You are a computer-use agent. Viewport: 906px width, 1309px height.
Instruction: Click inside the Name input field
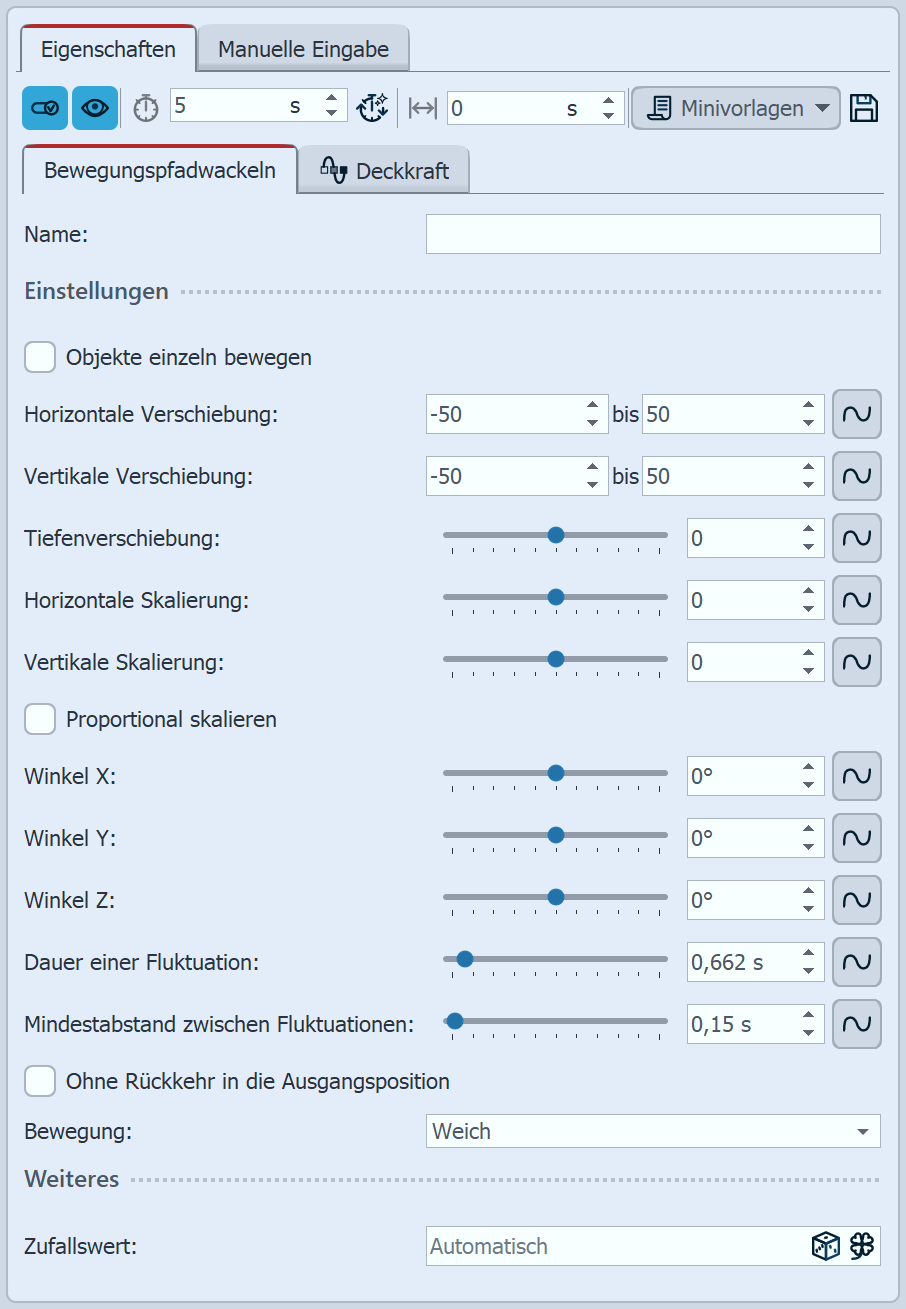[652, 234]
